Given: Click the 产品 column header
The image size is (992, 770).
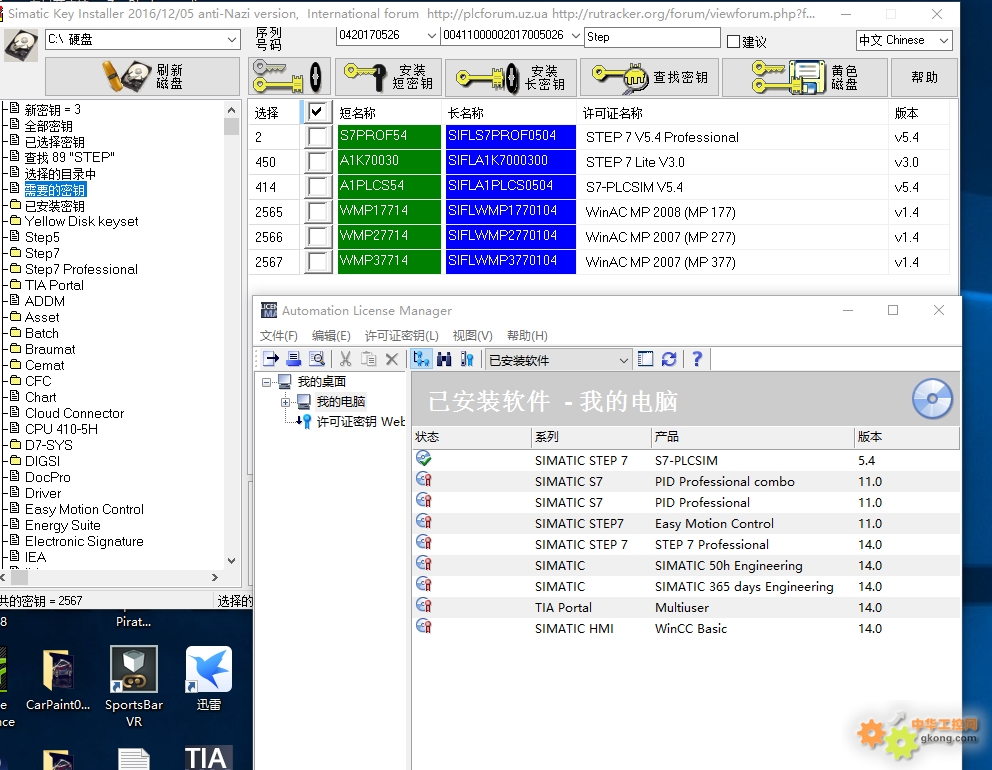Looking at the screenshot, I should 752,437.
